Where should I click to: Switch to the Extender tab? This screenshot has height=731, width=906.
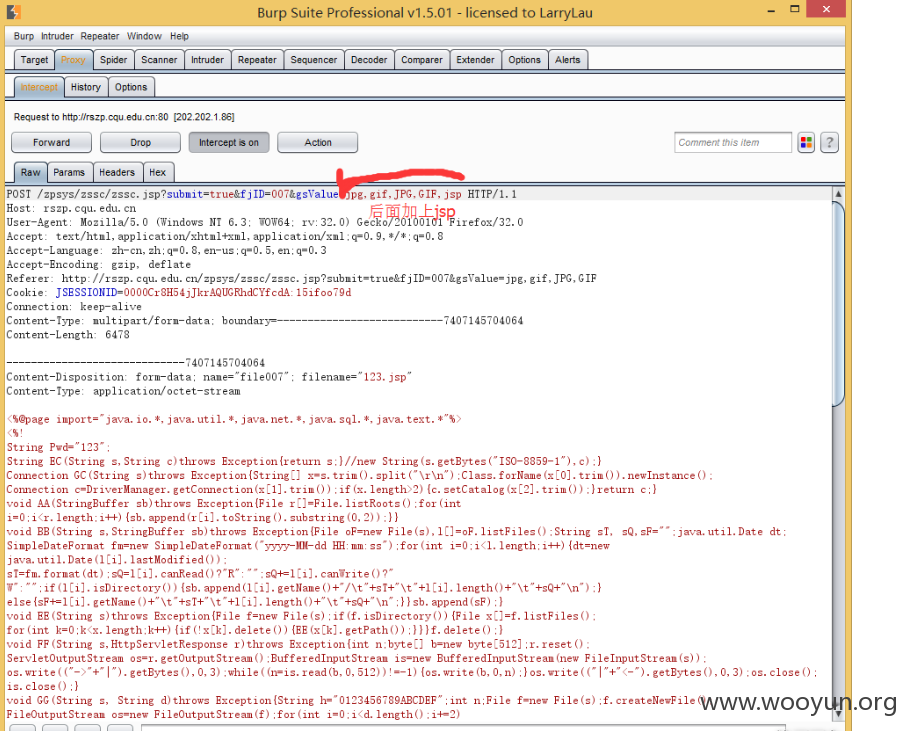pos(475,60)
